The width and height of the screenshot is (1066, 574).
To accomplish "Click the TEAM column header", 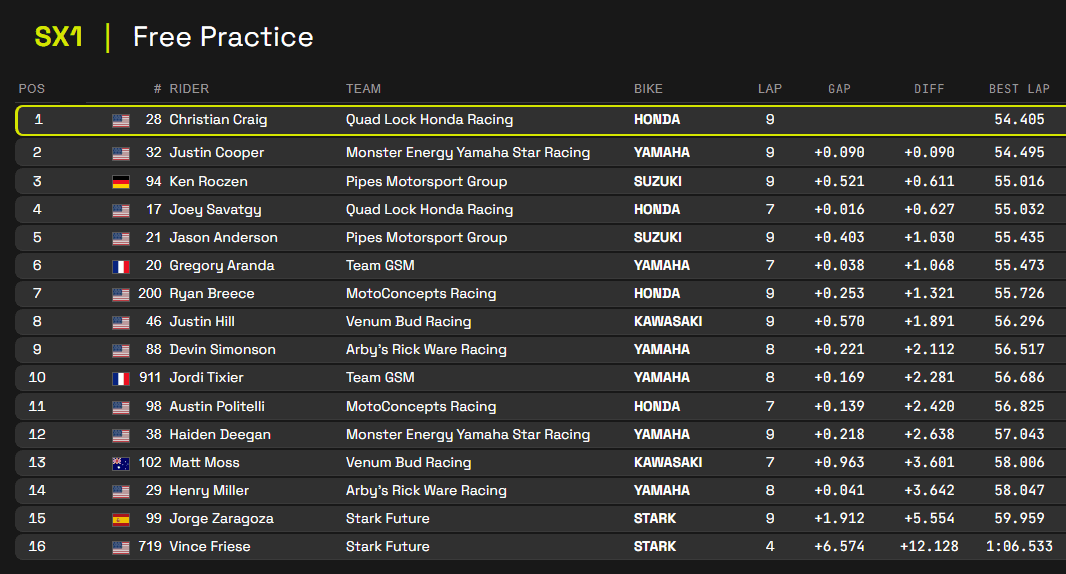I will coord(363,89).
